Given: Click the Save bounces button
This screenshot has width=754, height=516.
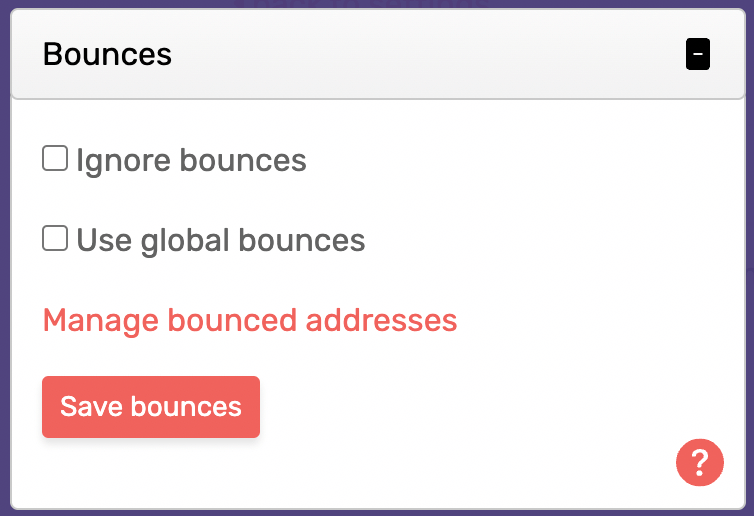Looking at the screenshot, I should 151,407.
